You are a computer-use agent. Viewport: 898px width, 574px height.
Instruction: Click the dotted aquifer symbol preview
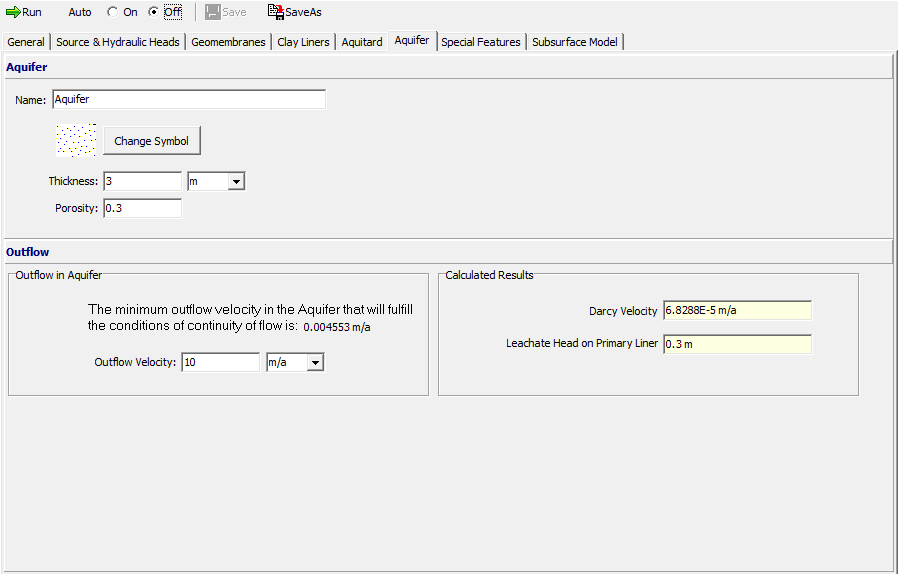click(x=76, y=141)
